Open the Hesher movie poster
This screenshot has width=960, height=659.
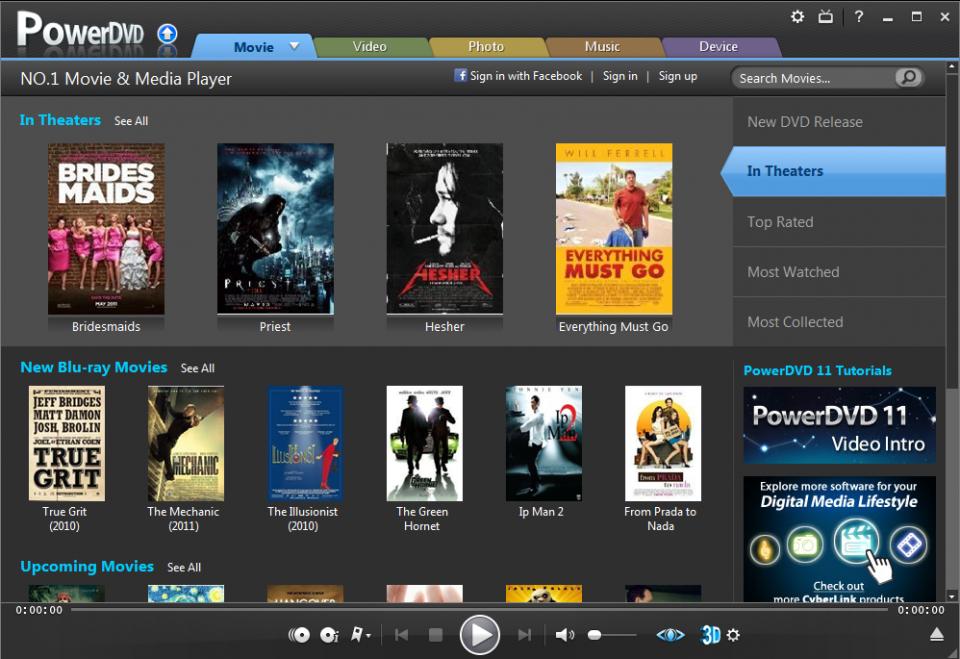click(444, 228)
